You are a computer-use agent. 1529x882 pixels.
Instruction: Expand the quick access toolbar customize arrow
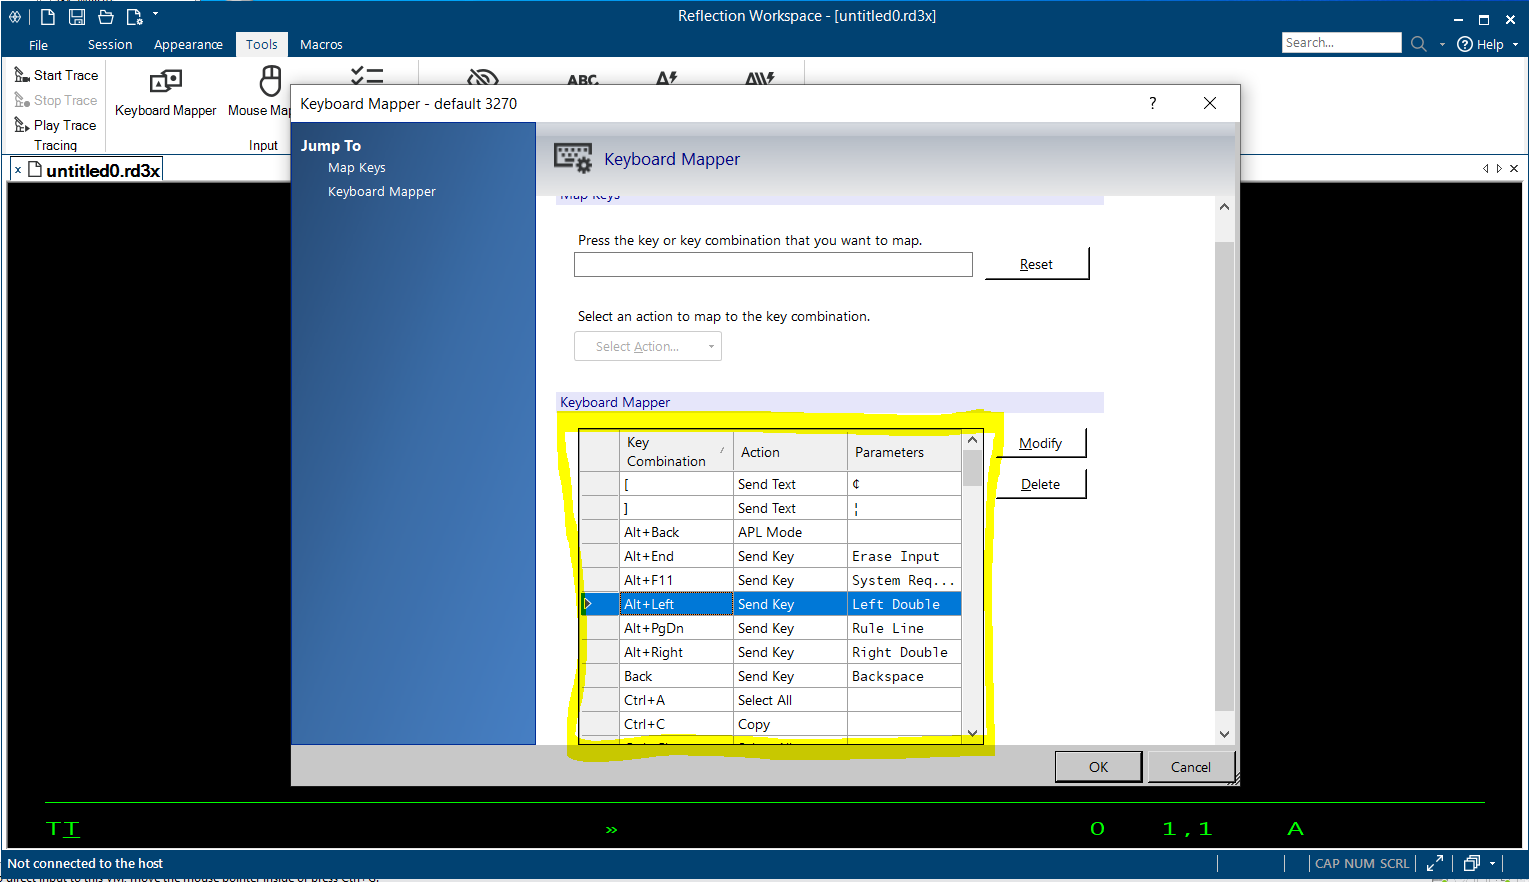(x=156, y=15)
